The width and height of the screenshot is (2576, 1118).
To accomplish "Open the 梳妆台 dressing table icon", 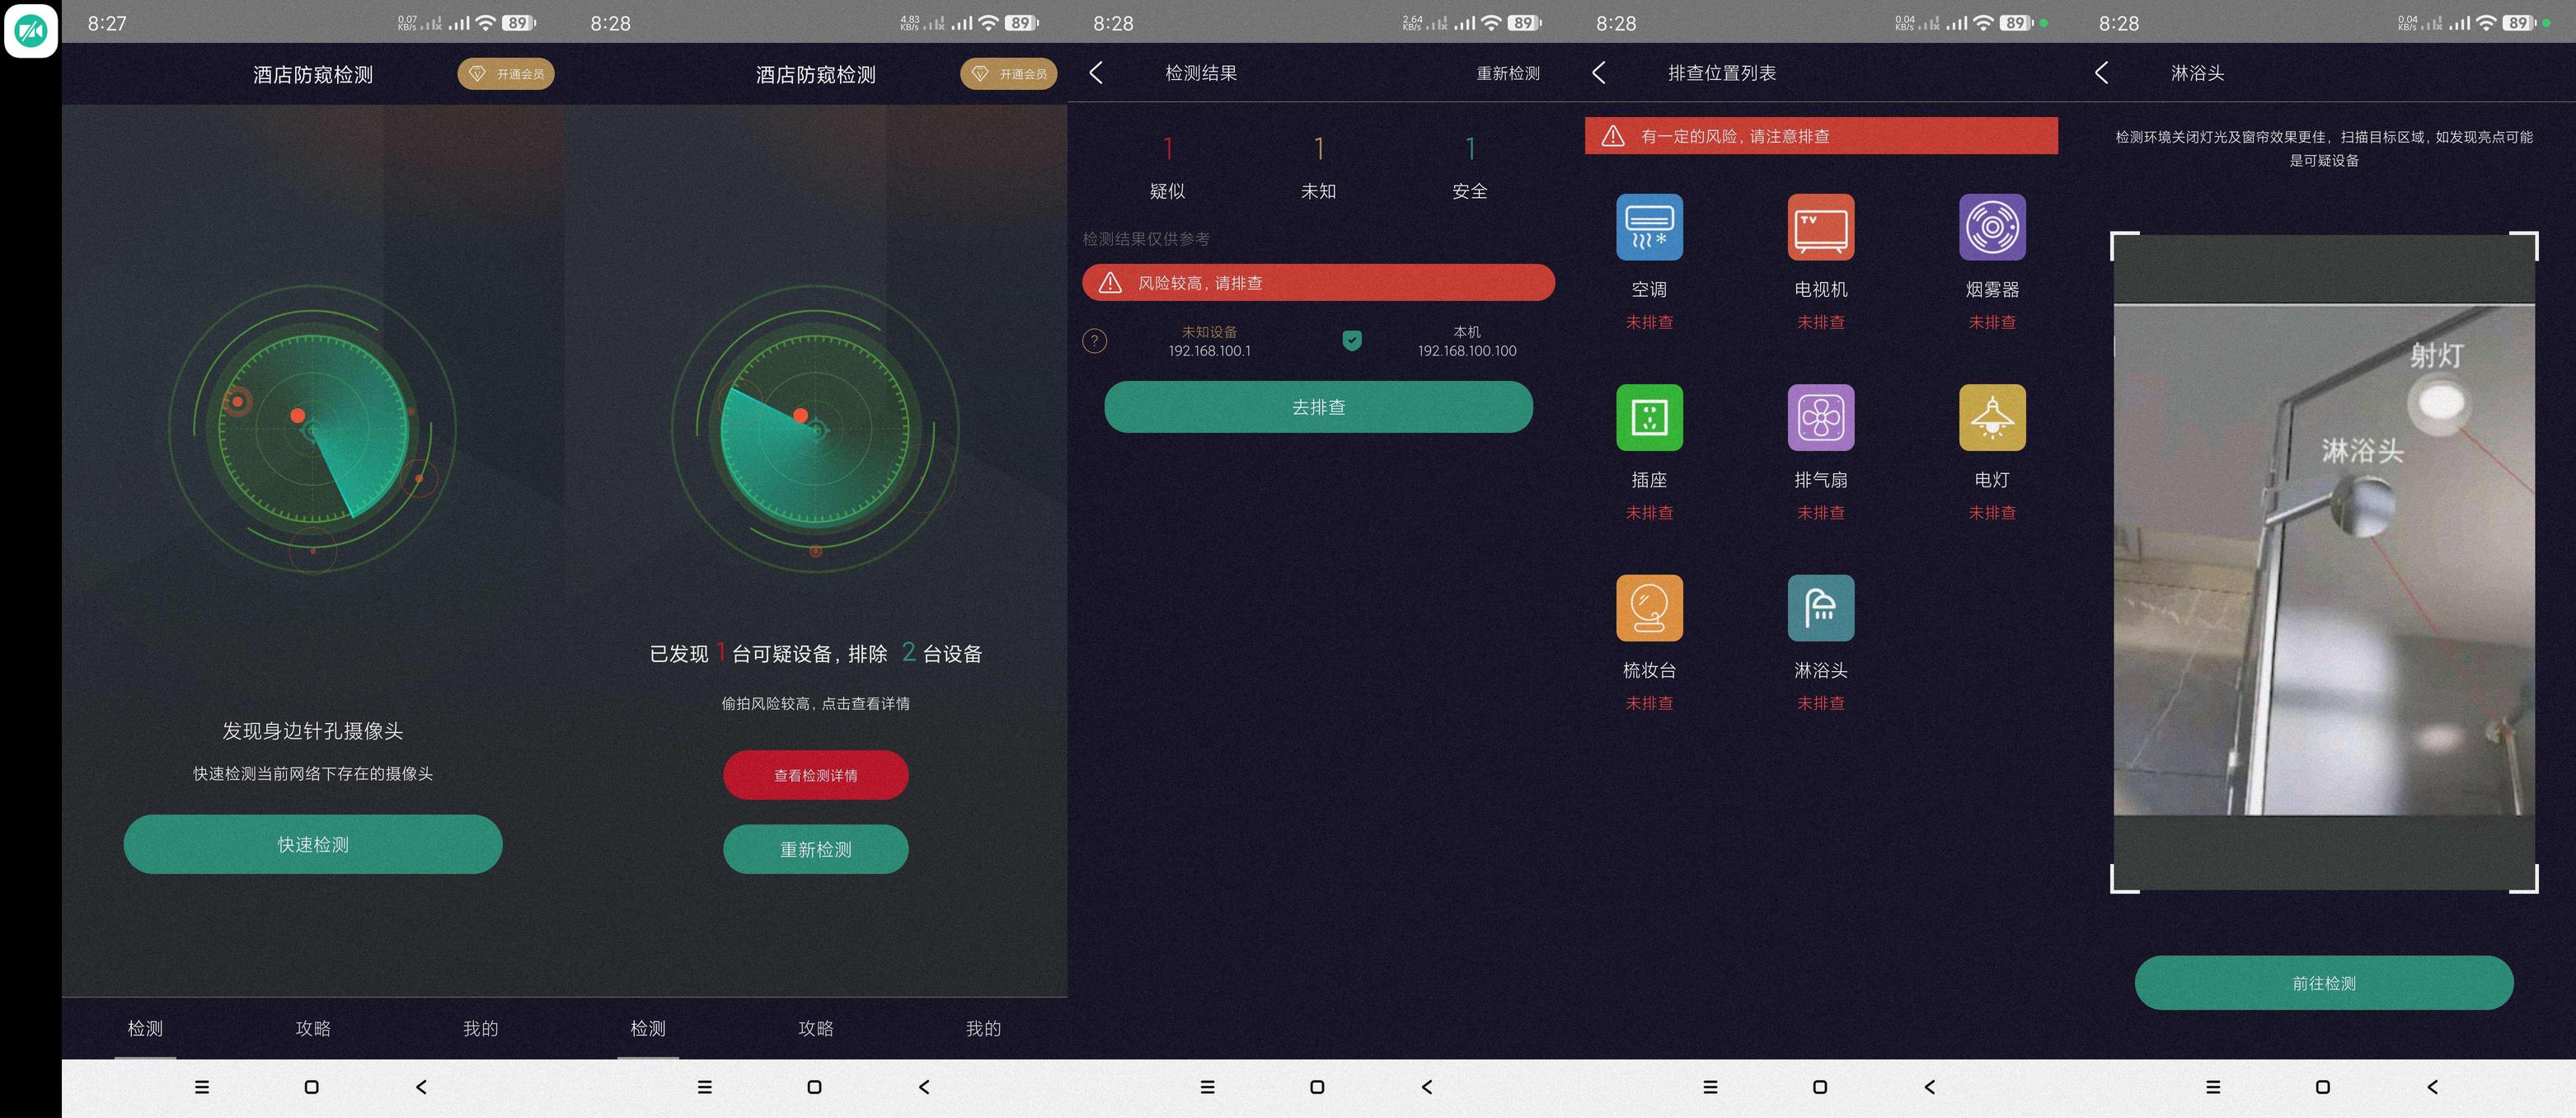I will pos(1649,607).
